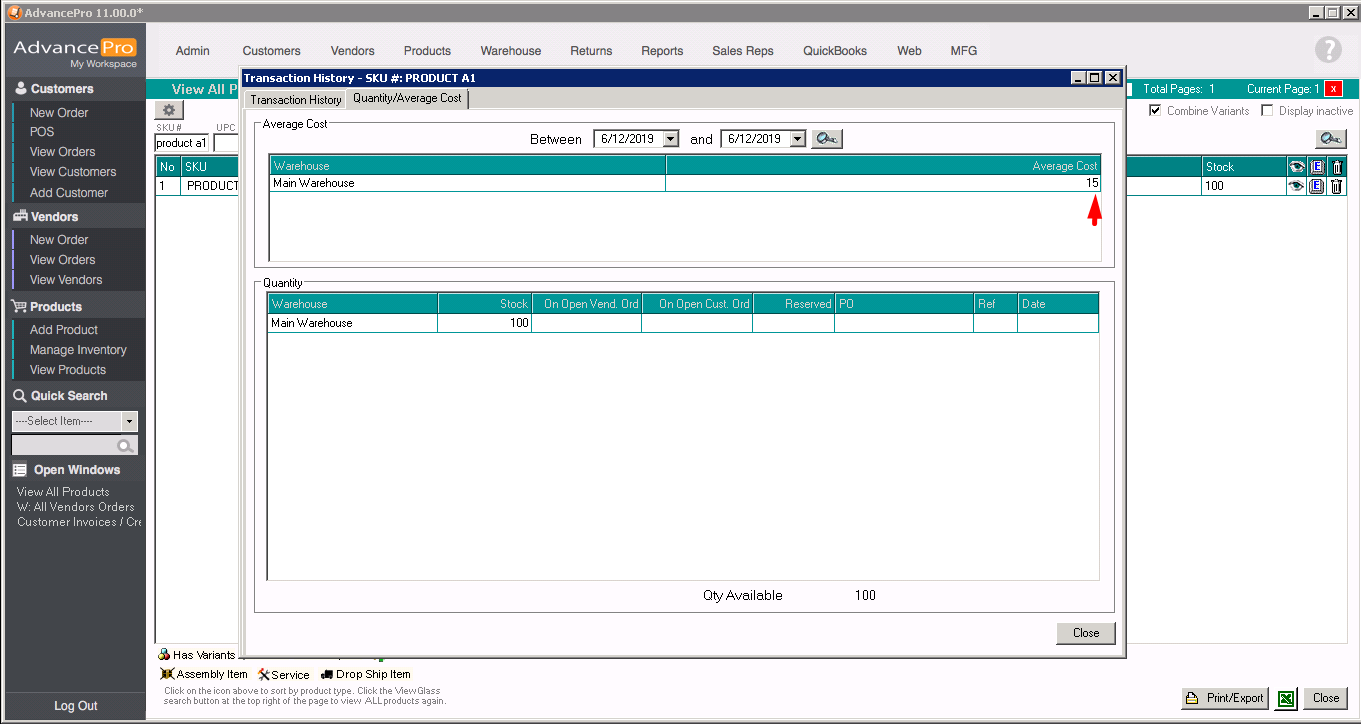Sort by Service product type icon
1361x724 pixels.
click(264, 675)
